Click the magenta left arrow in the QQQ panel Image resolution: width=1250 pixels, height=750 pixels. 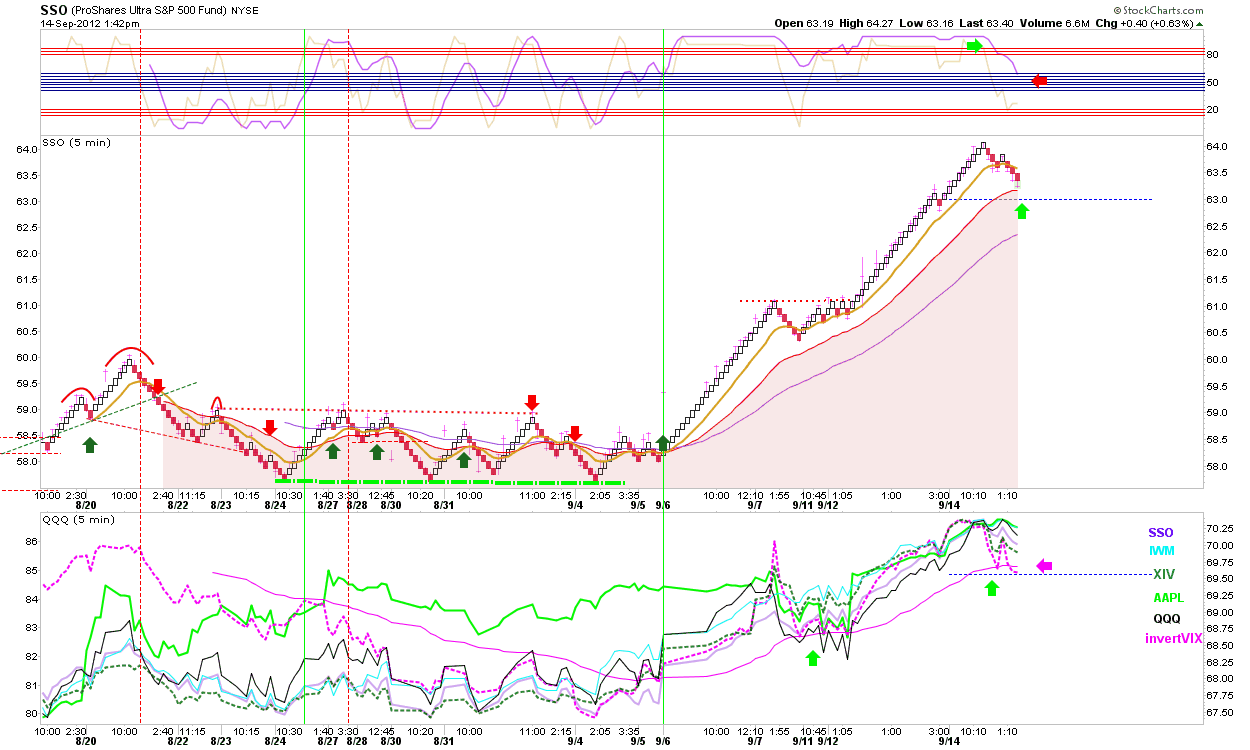tap(1044, 566)
